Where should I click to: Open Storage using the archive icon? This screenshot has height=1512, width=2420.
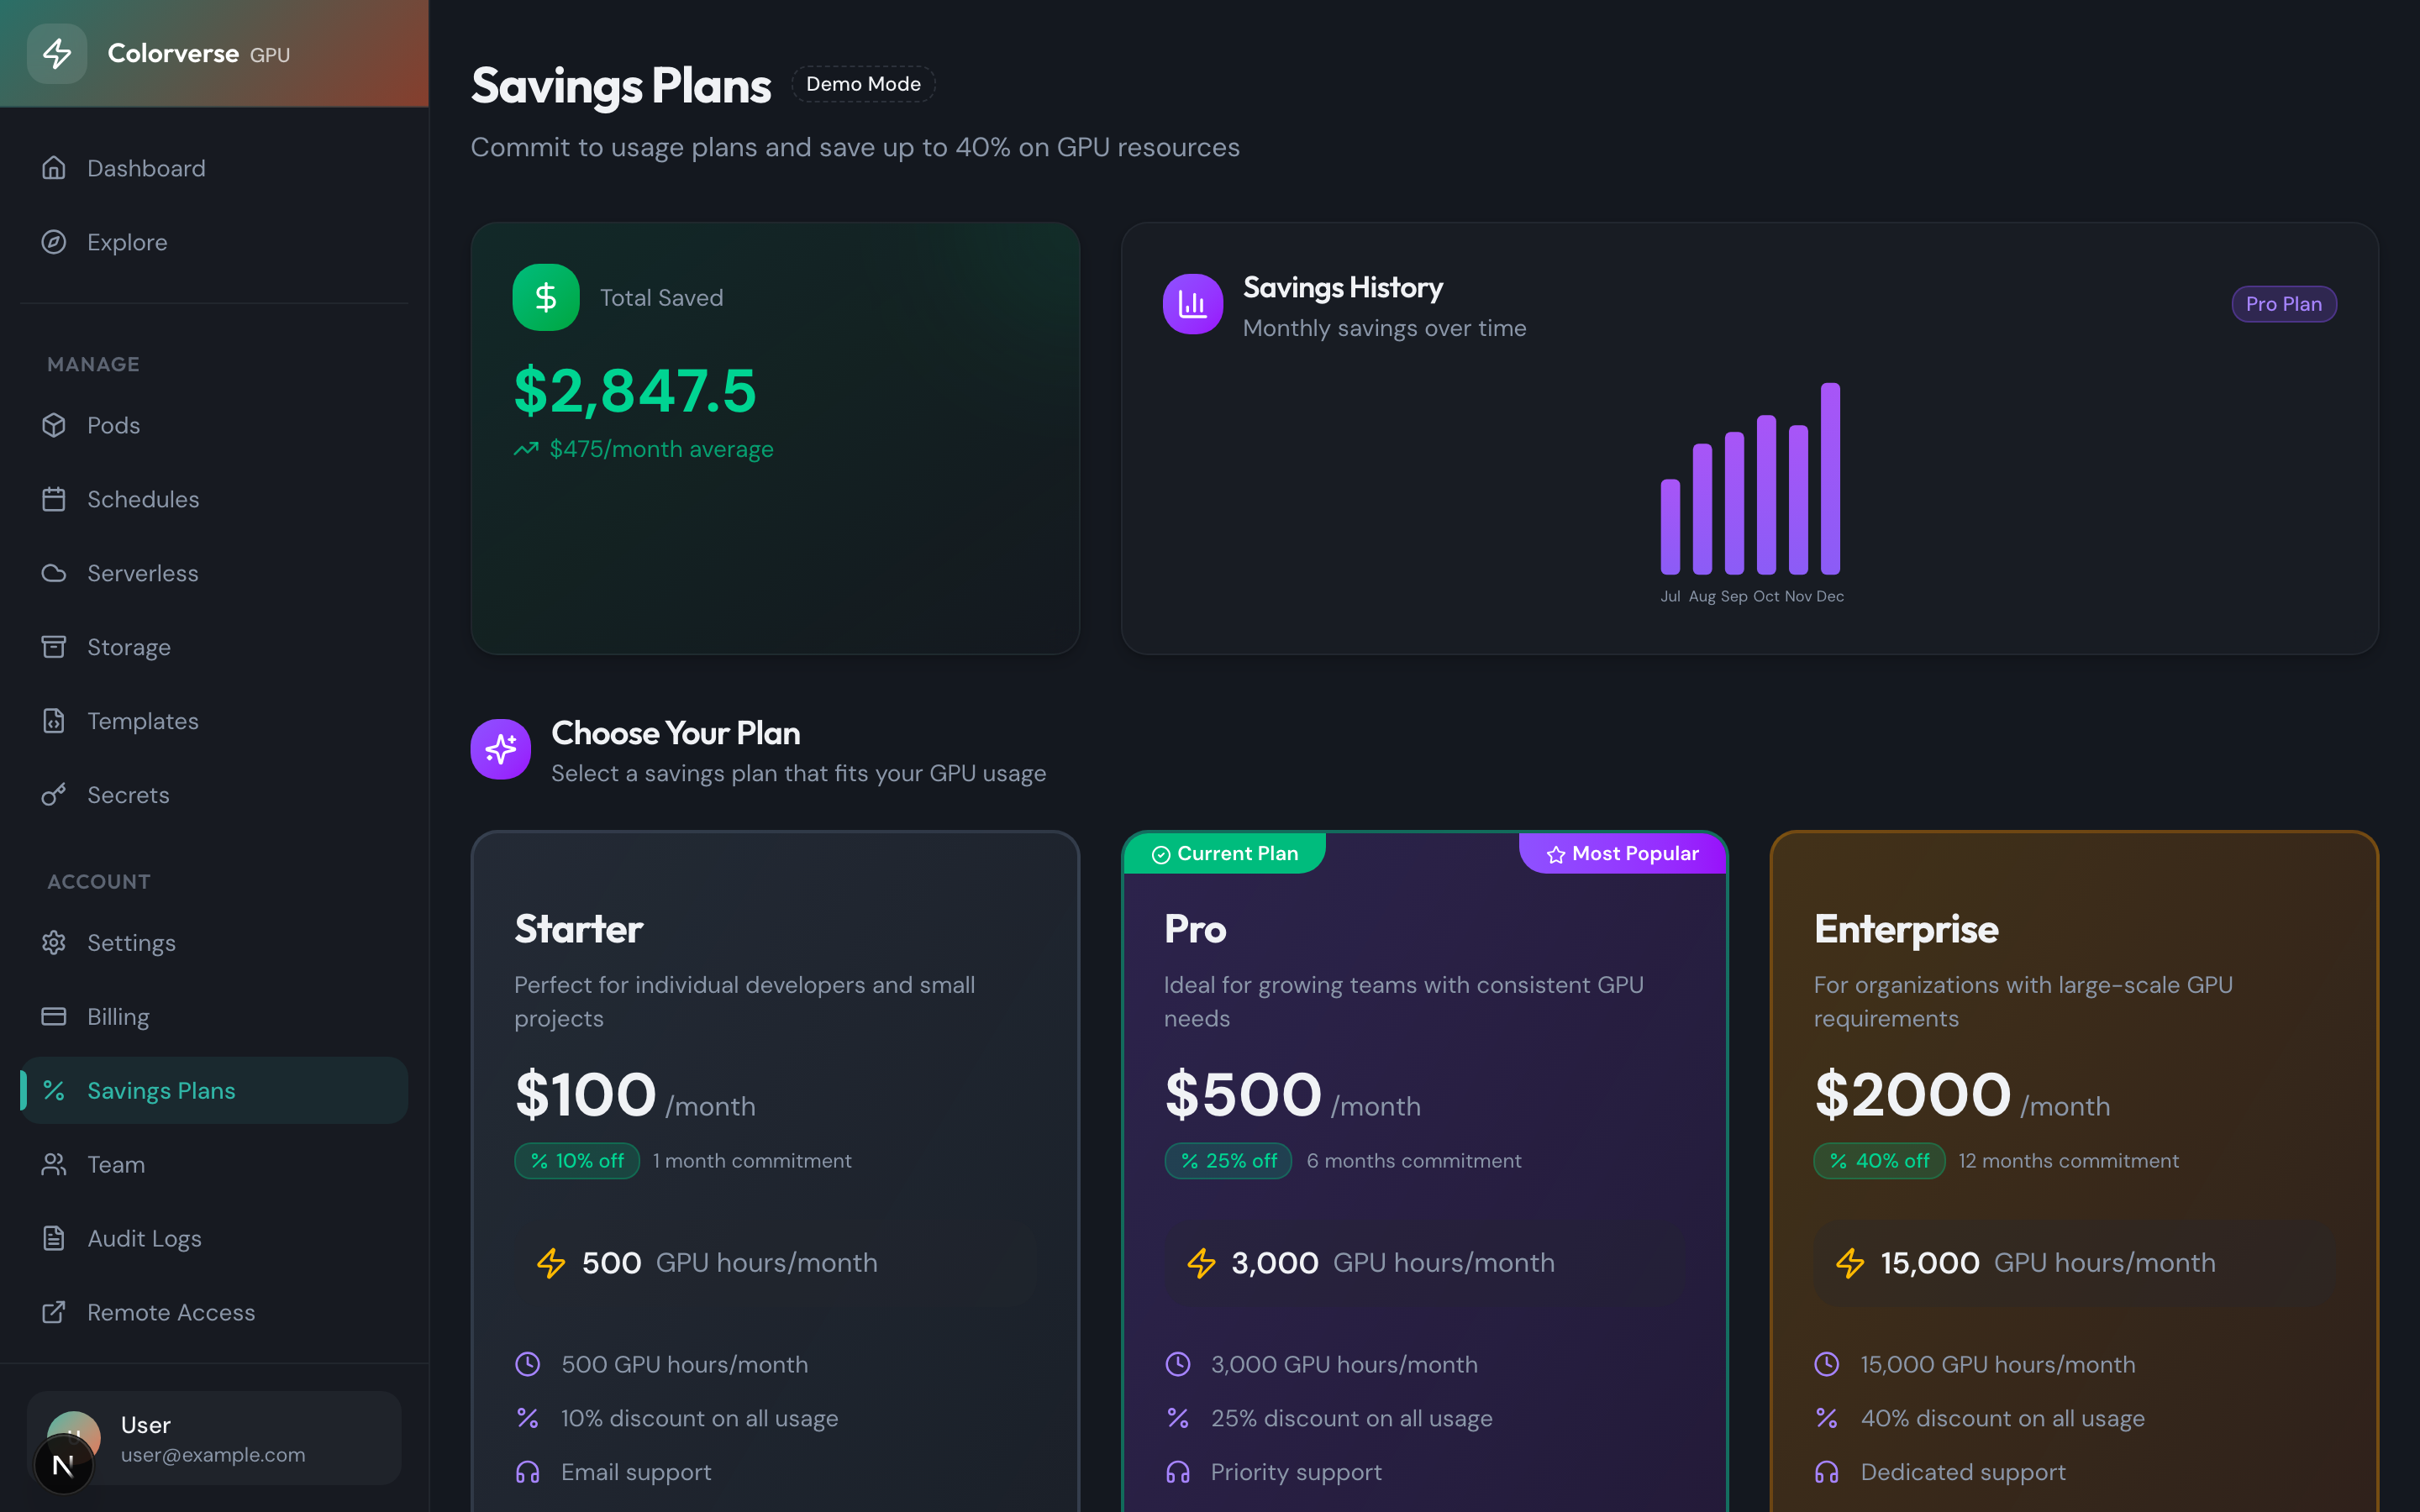[x=55, y=646]
